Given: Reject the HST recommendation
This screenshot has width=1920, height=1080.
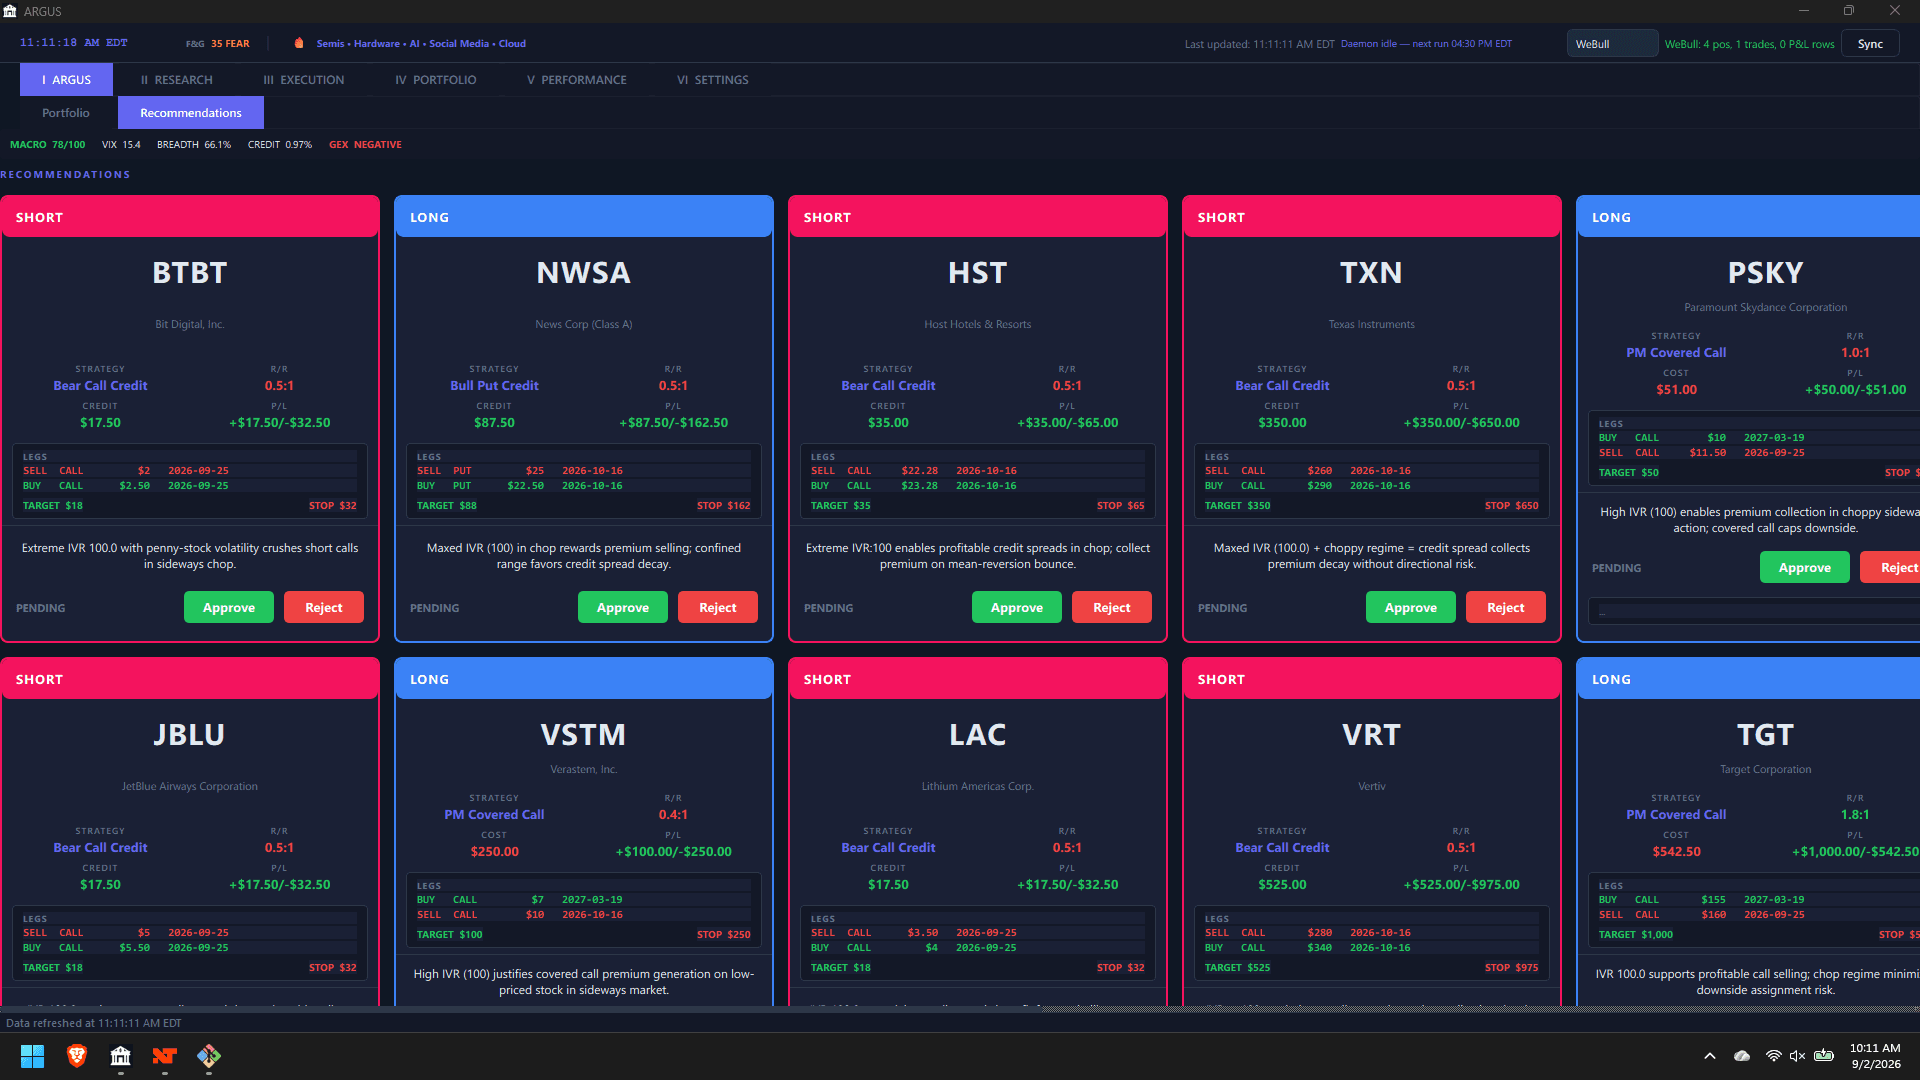Looking at the screenshot, I should (1112, 607).
